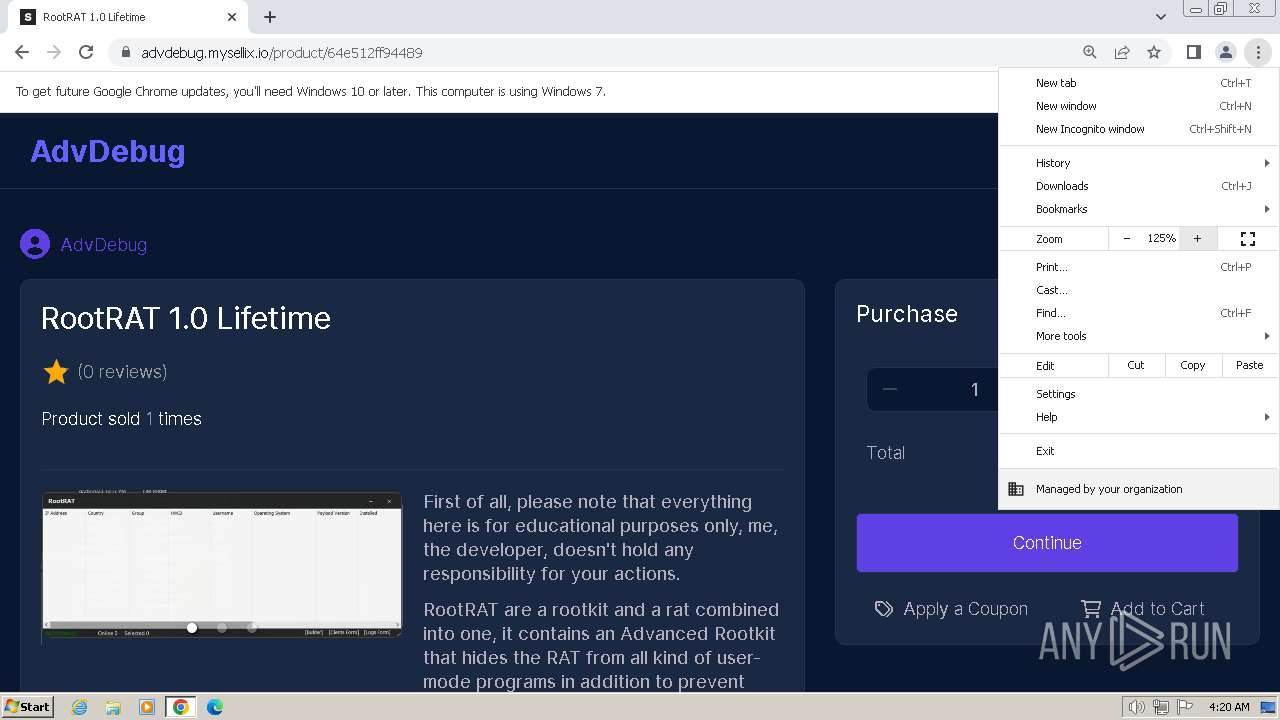Click the (0 reviews) text
The height and width of the screenshot is (720, 1280).
122,372
